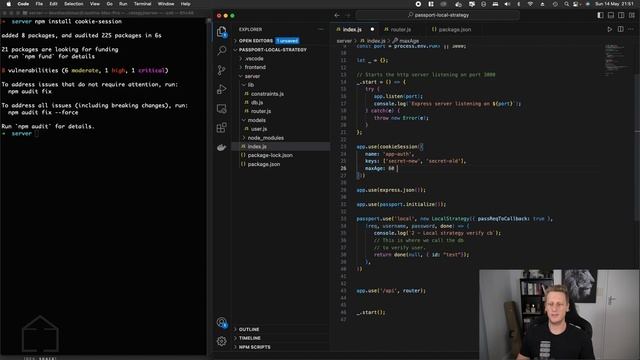Select index.js in the explorer tree
The height and width of the screenshot is (360, 640).
pos(257,147)
